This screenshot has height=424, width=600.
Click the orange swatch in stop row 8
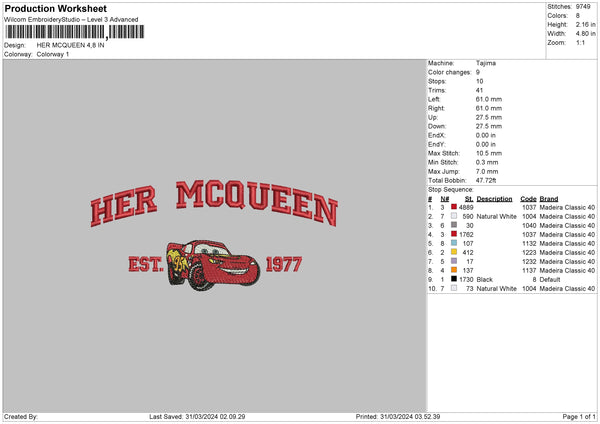(x=454, y=270)
